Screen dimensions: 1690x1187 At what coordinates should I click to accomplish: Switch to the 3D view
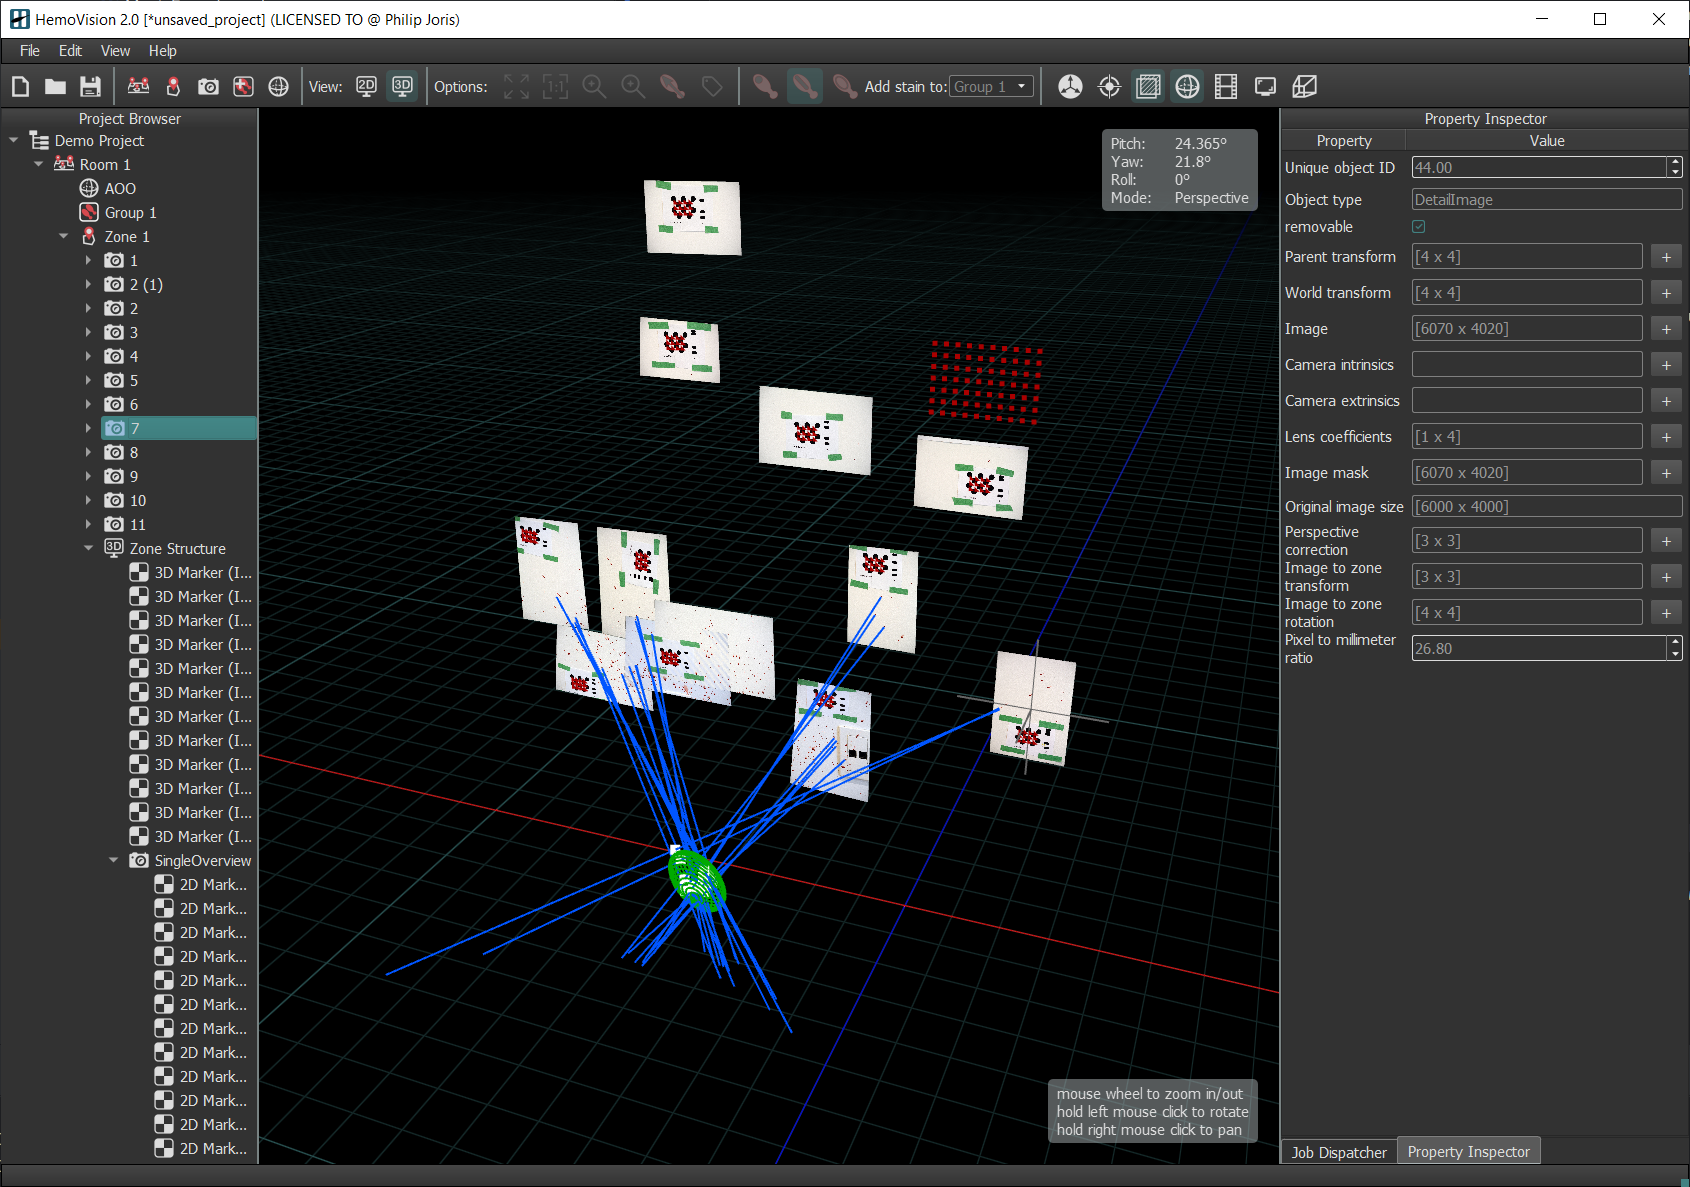(x=402, y=87)
